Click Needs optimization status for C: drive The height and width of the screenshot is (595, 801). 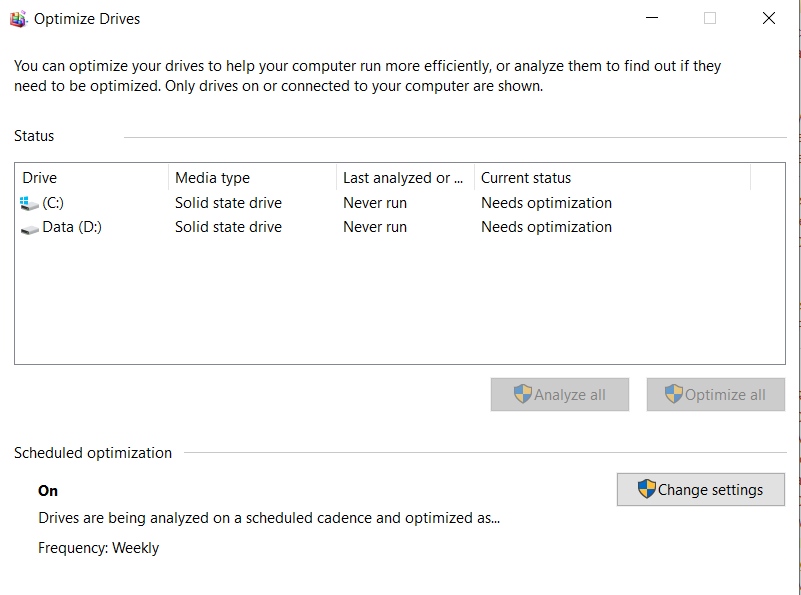[546, 203]
